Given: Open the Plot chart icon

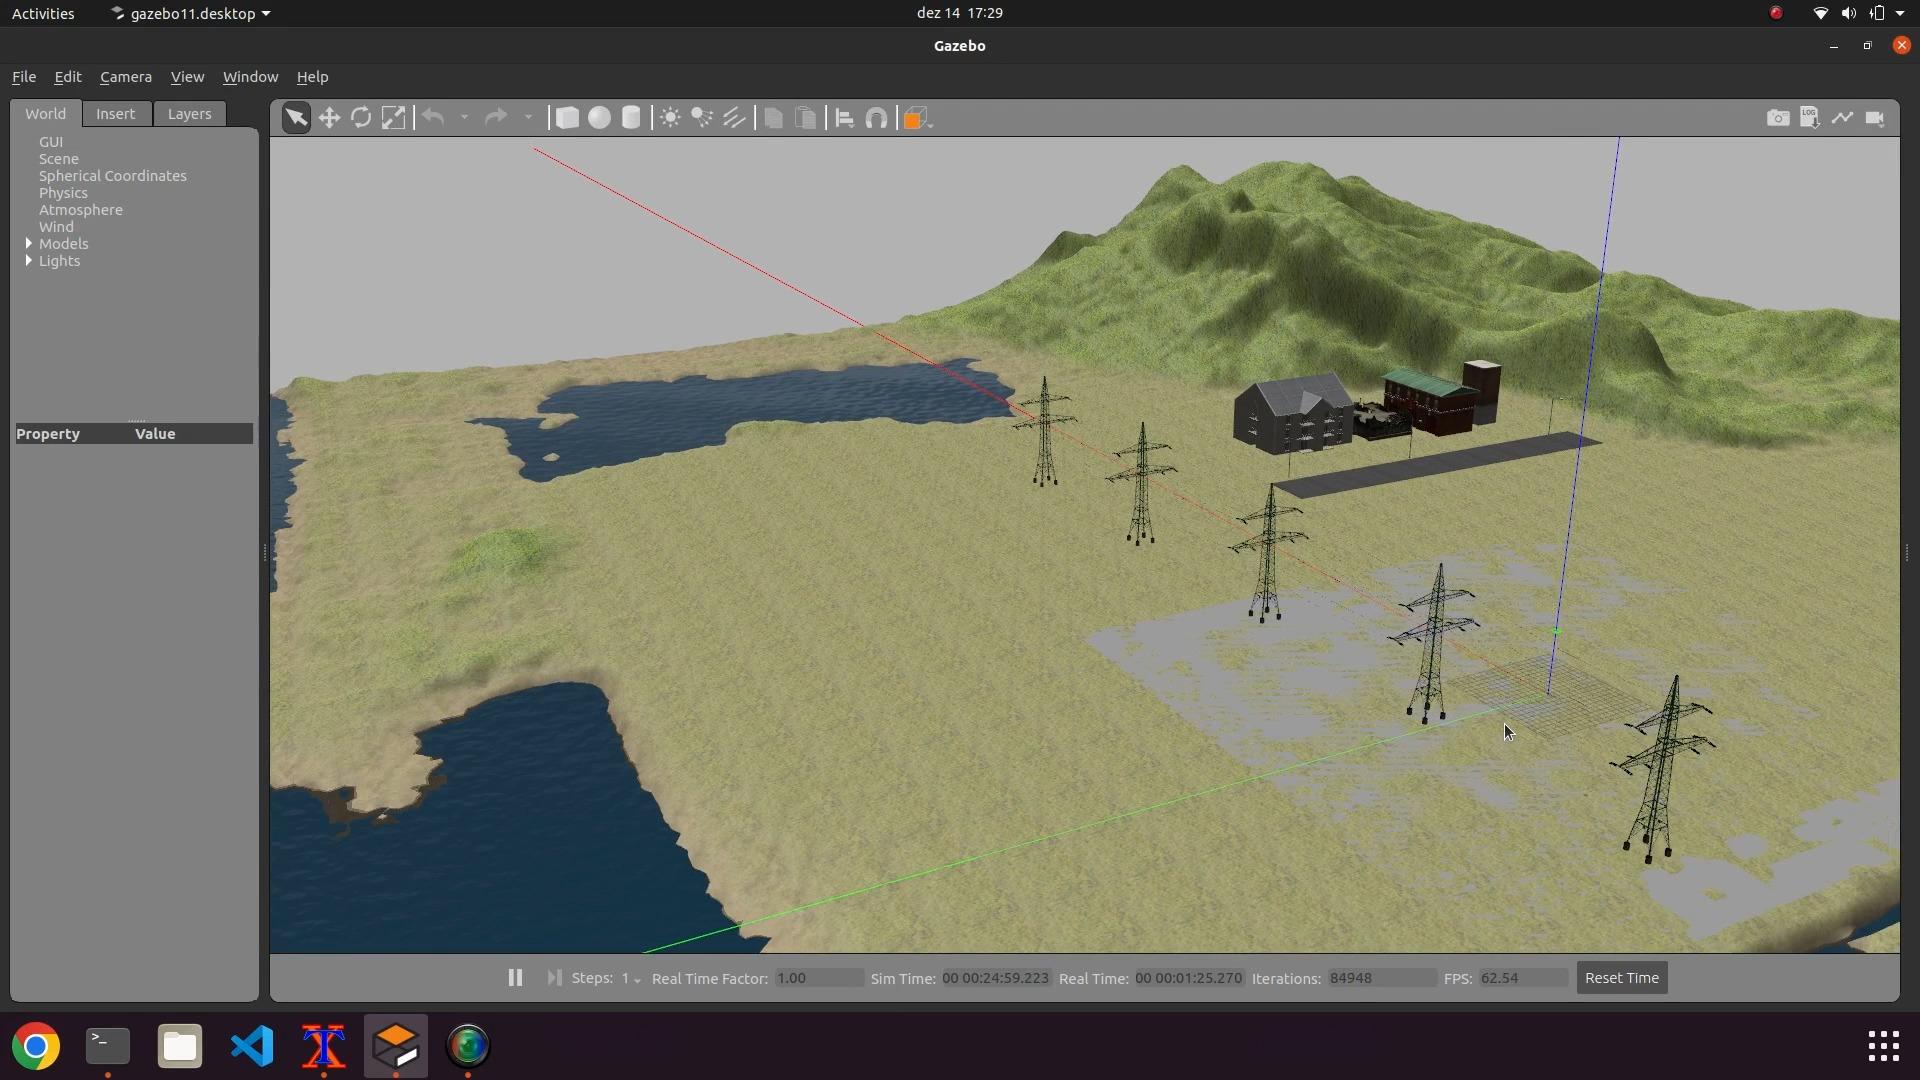Looking at the screenshot, I should coord(1842,118).
